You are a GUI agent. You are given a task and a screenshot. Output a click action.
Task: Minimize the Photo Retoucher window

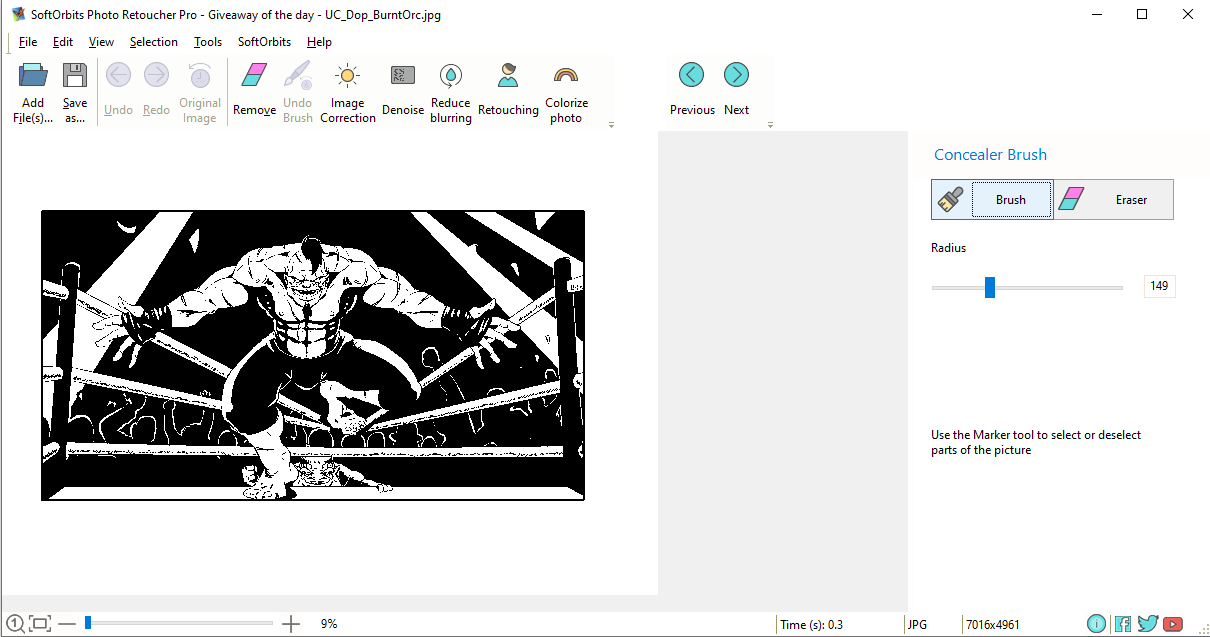pyautogui.click(x=1097, y=14)
